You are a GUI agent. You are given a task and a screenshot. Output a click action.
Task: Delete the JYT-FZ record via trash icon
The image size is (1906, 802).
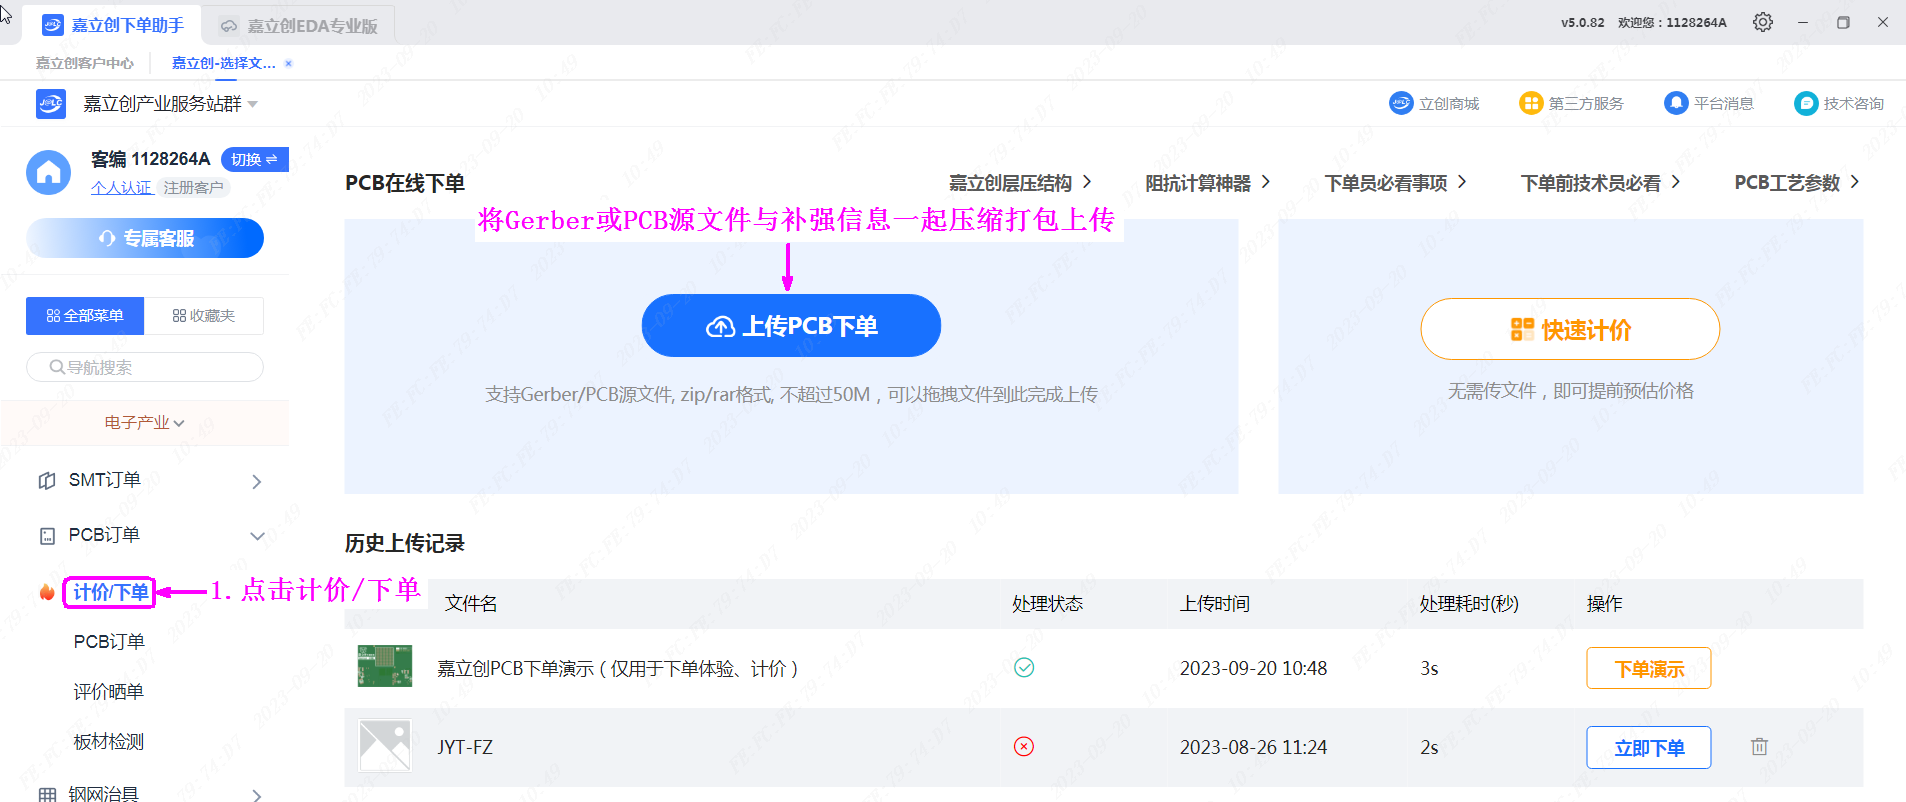[x=1759, y=746]
